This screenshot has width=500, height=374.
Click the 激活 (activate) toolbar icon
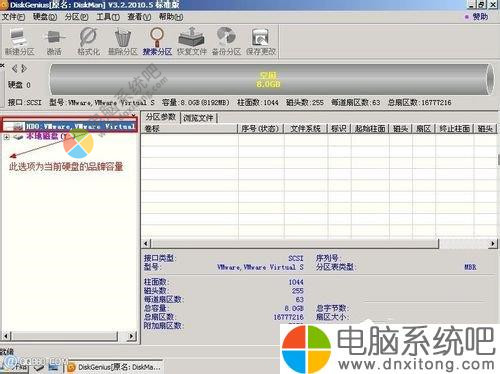54,42
